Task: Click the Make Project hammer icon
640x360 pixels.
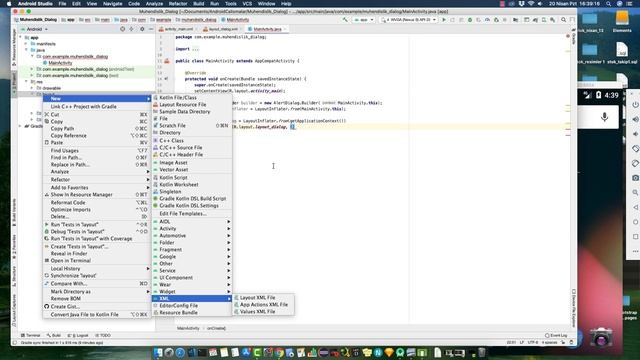Action: pyautogui.click(x=345, y=20)
